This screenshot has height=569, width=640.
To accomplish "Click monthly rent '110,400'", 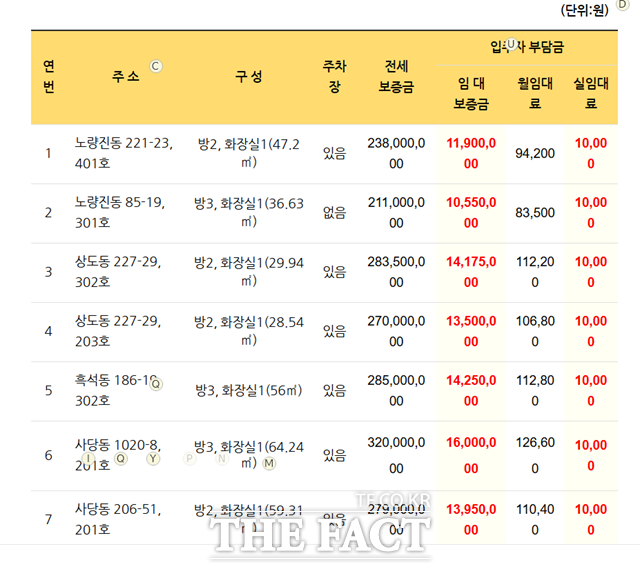I will coord(535,519).
